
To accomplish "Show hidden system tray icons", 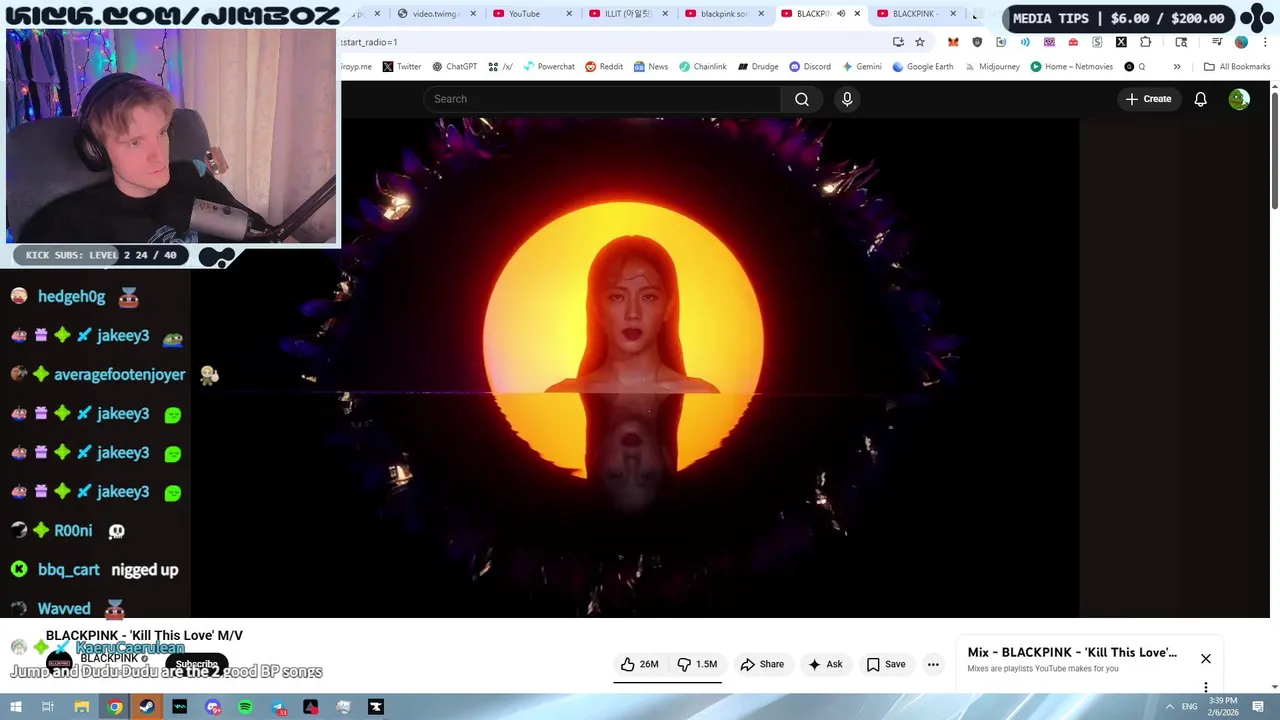I will 1170,707.
